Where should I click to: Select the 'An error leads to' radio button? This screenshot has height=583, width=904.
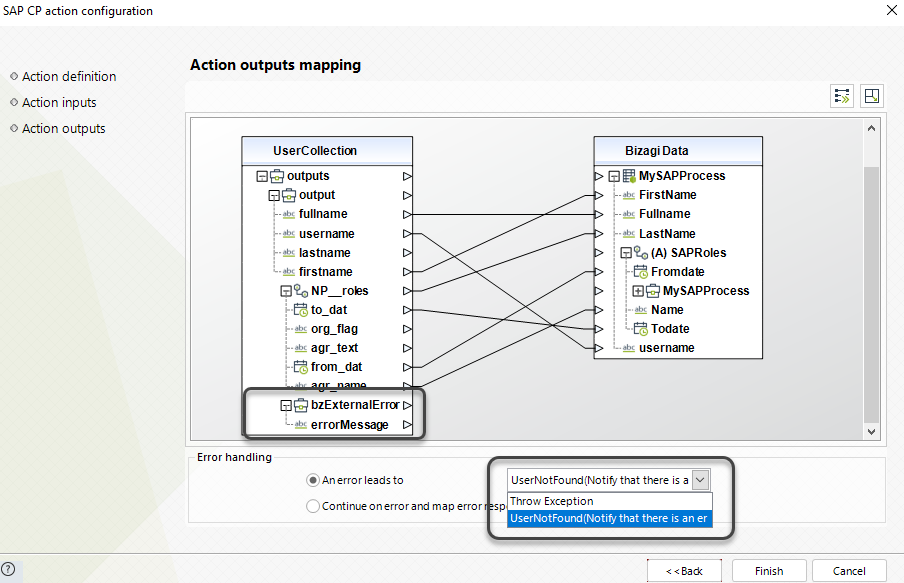pos(313,480)
